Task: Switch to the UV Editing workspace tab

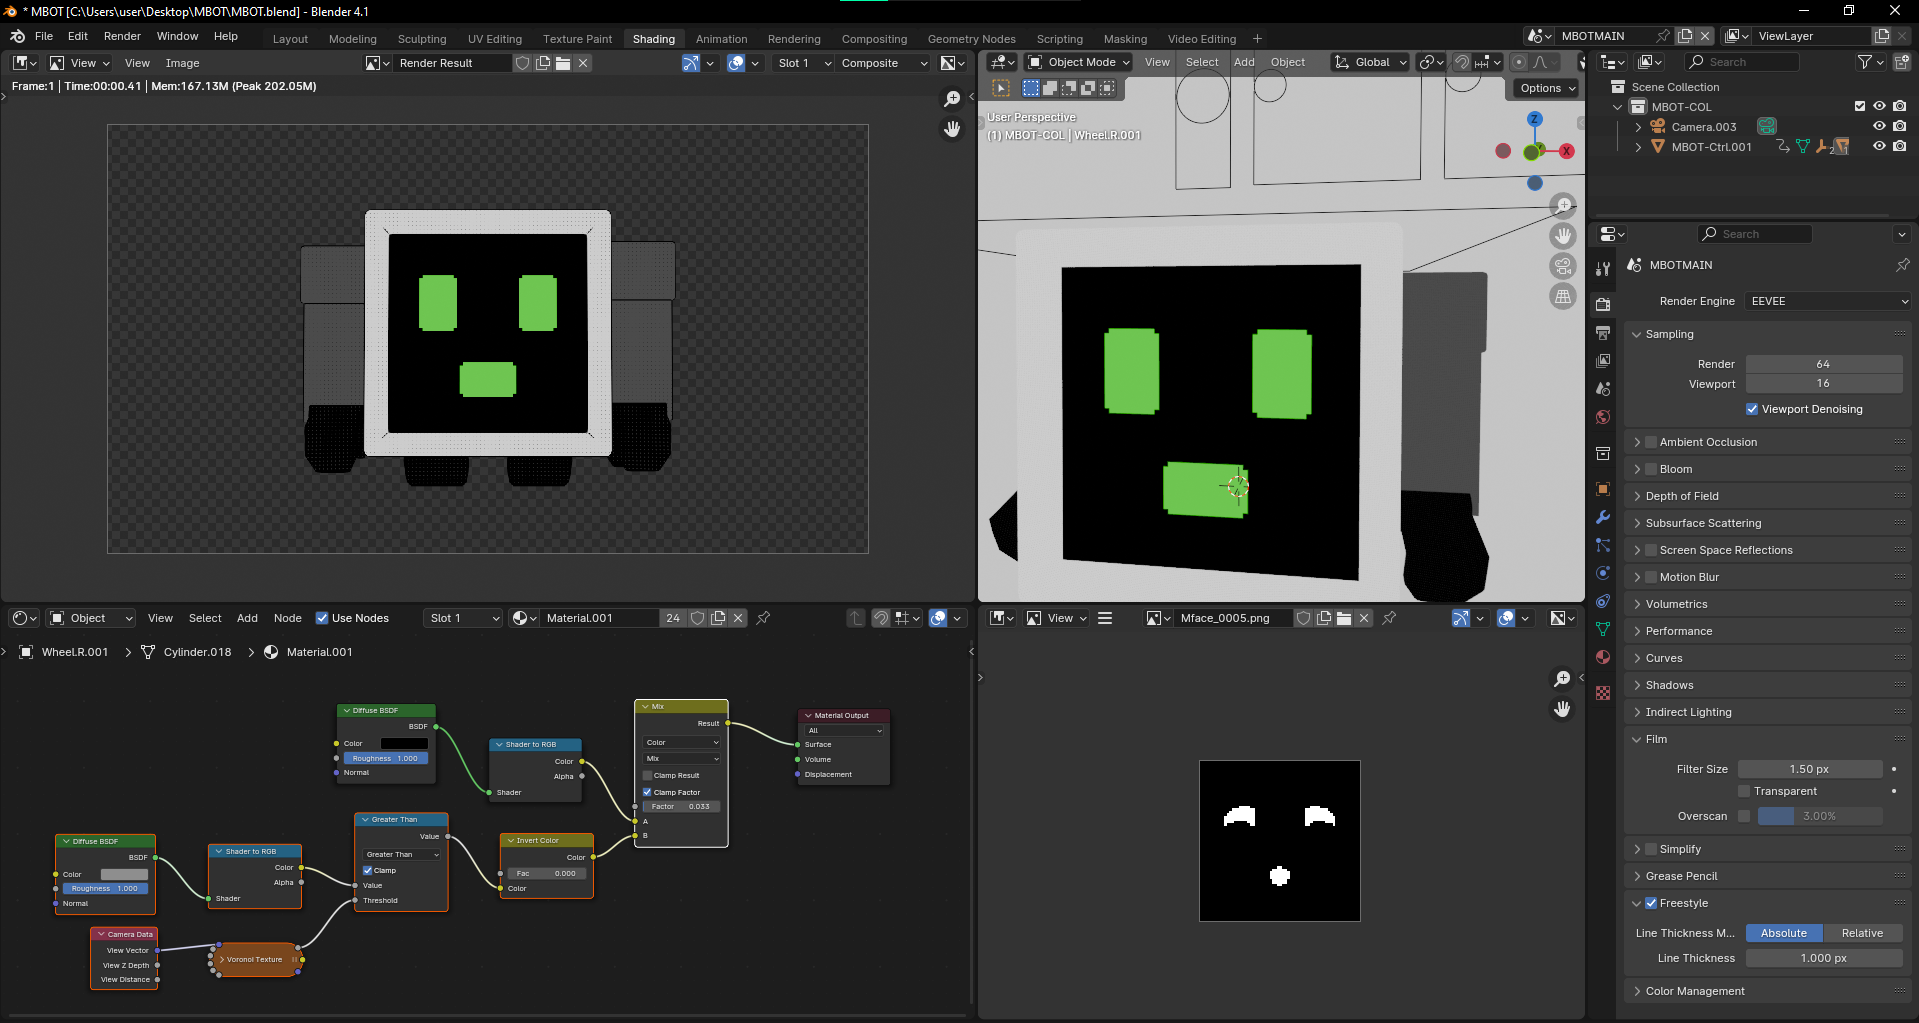Action: pos(495,39)
